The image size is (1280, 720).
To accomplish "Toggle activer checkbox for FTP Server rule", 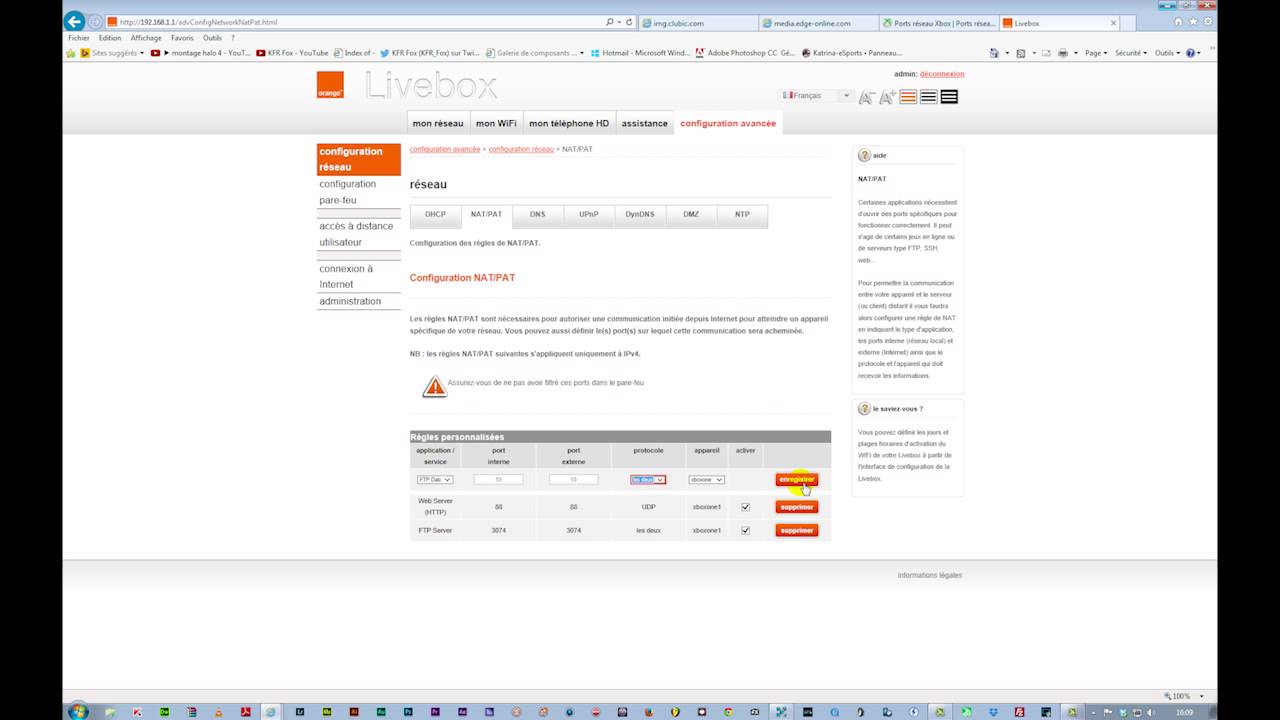I will (745, 530).
